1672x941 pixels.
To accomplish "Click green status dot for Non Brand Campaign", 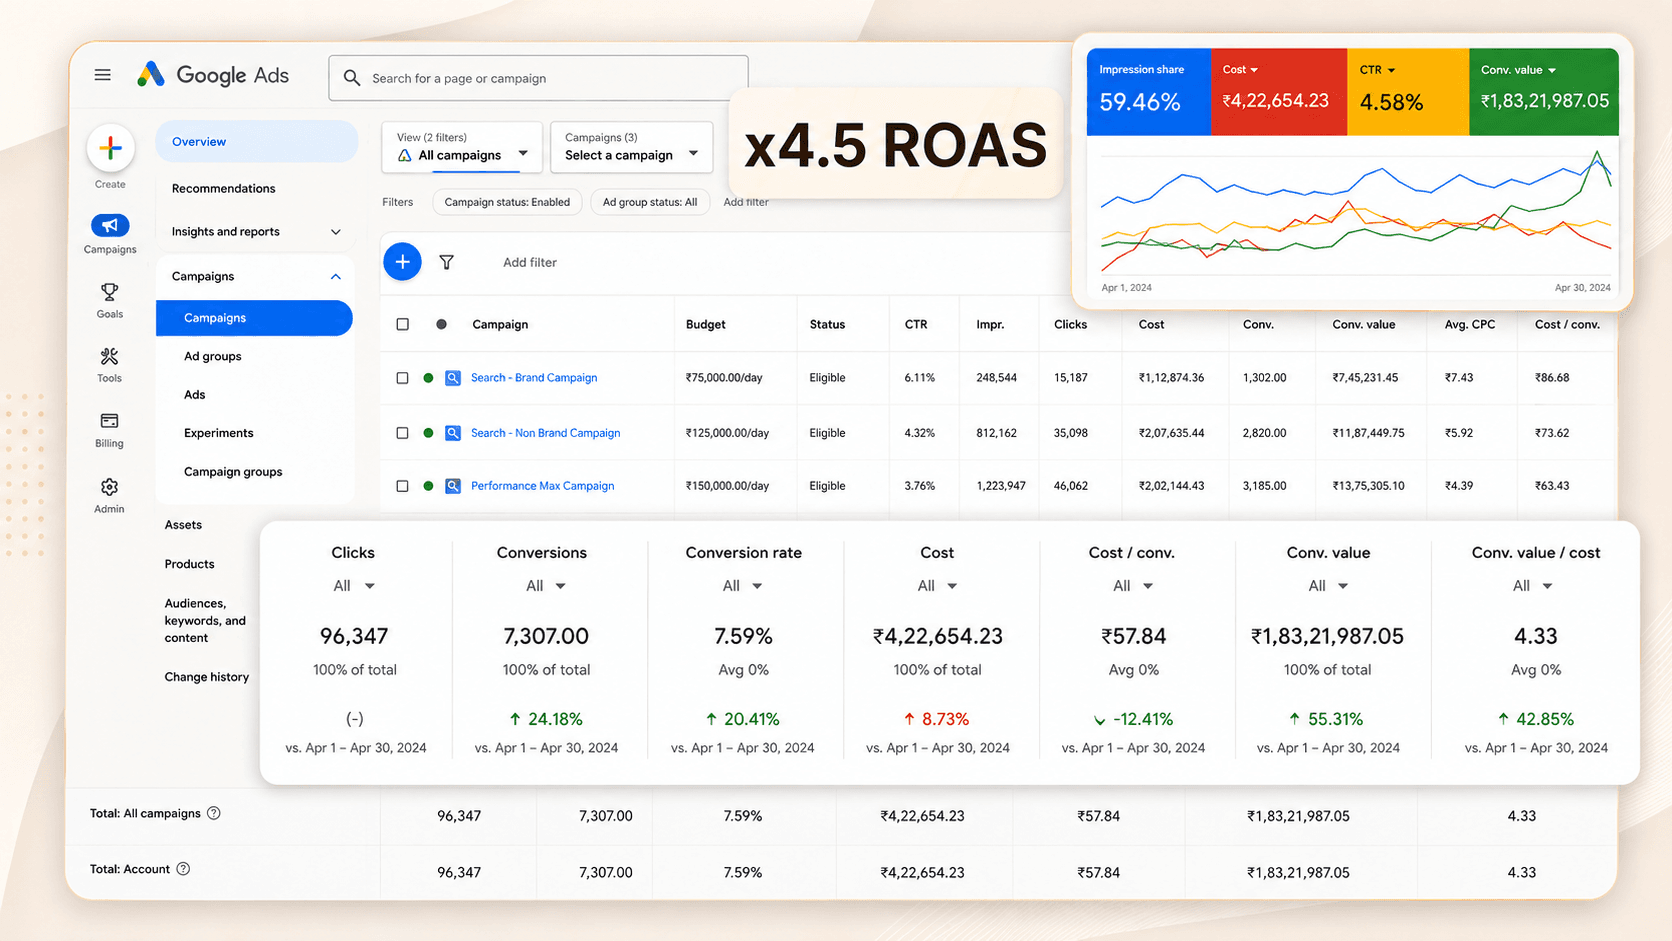I will [428, 433].
